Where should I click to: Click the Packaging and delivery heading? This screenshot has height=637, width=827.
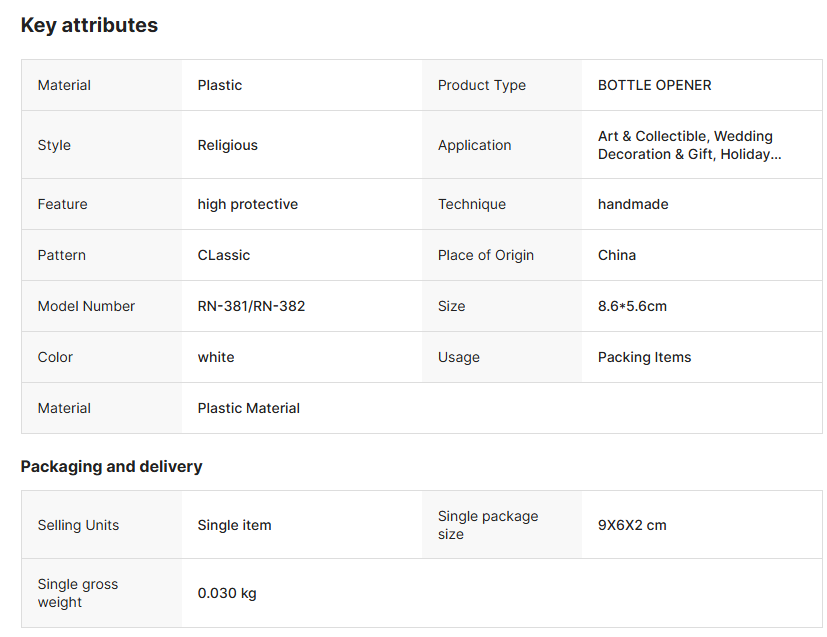point(111,467)
